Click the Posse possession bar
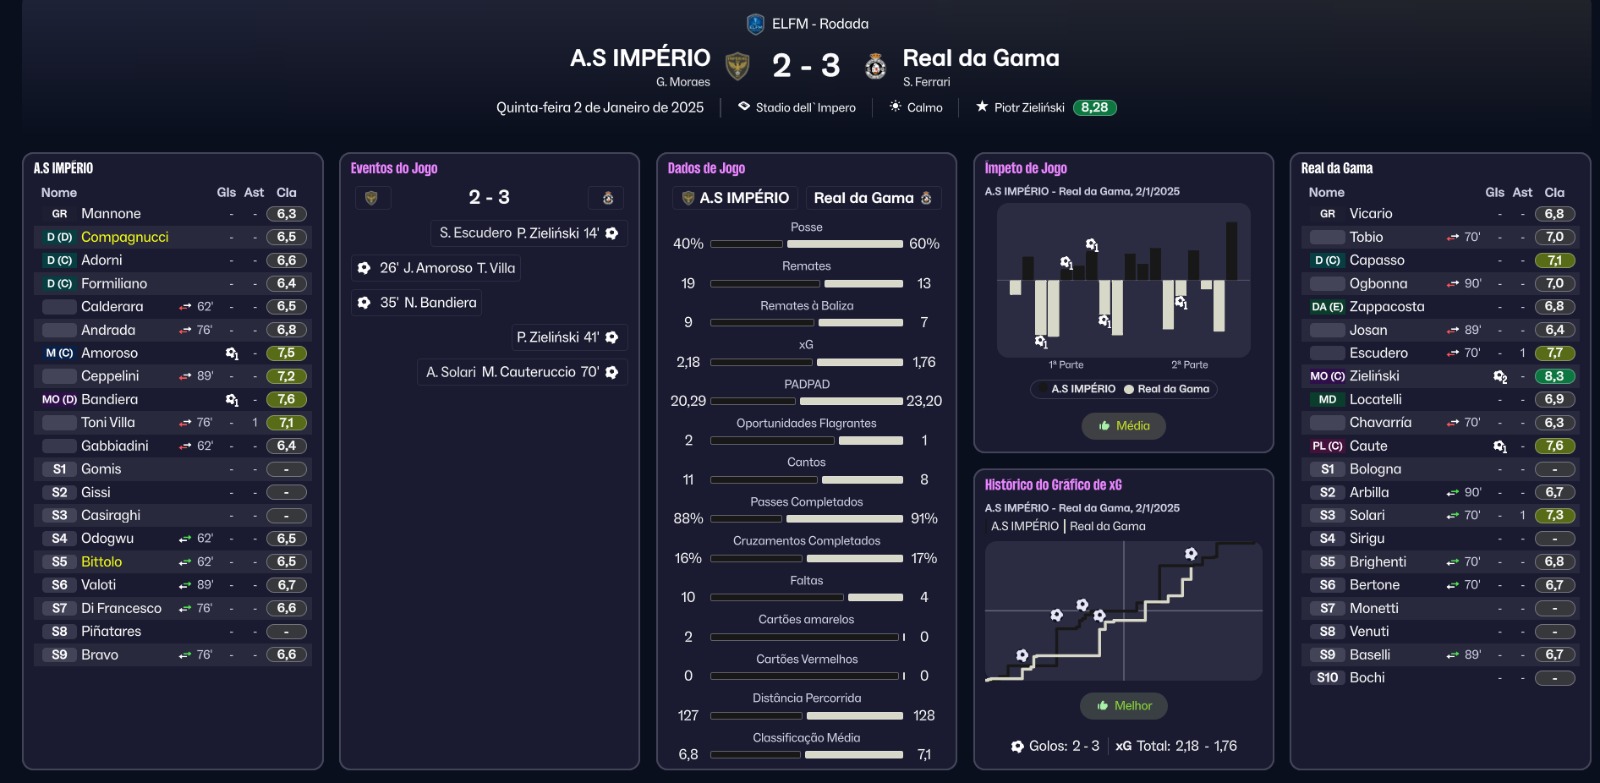The width and height of the screenshot is (1600, 783). click(806, 244)
